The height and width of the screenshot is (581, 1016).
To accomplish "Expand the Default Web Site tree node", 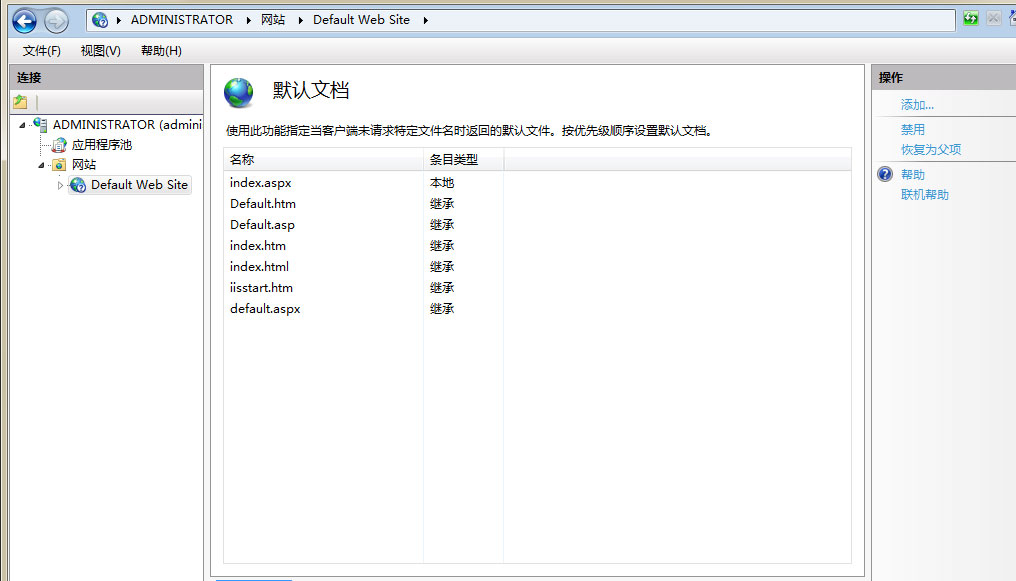I will click(x=60, y=185).
